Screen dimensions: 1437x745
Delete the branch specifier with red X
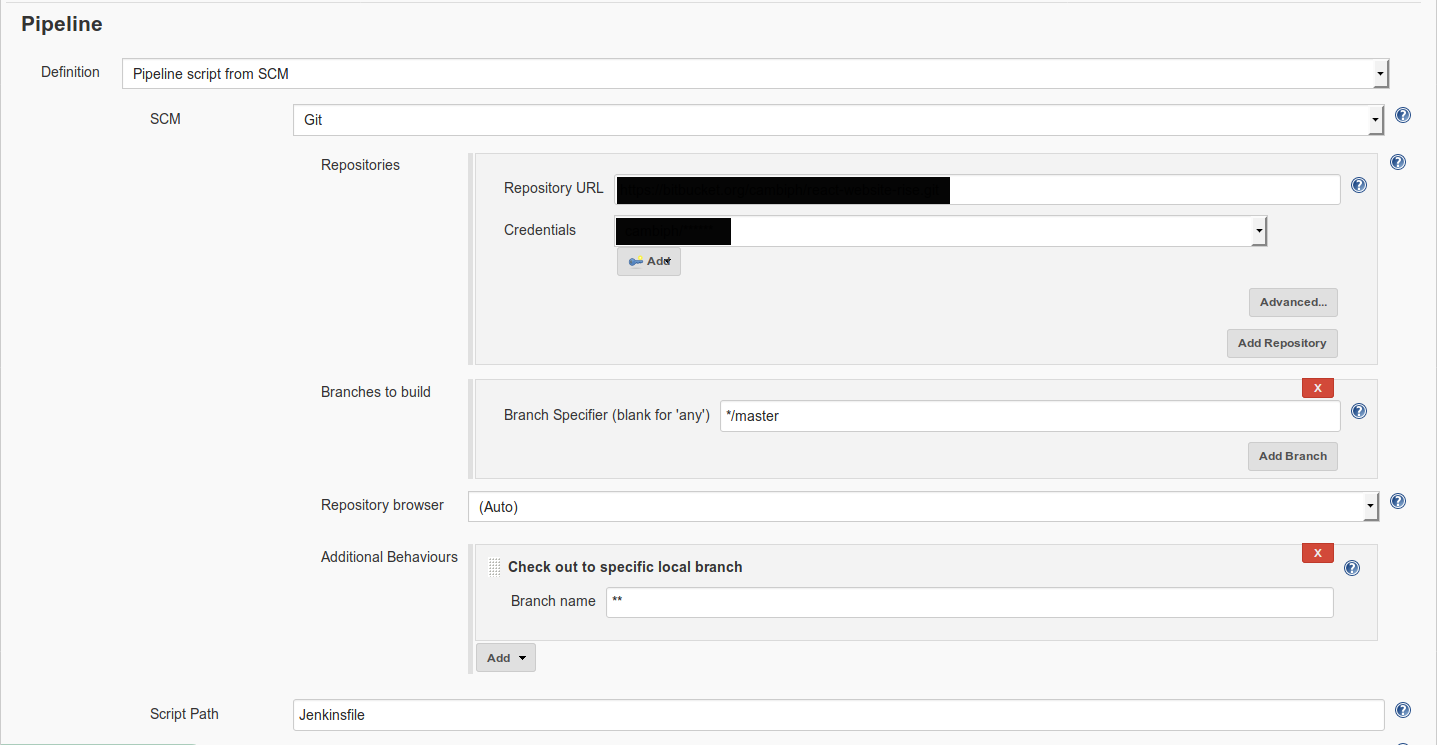pyautogui.click(x=1317, y=388)
